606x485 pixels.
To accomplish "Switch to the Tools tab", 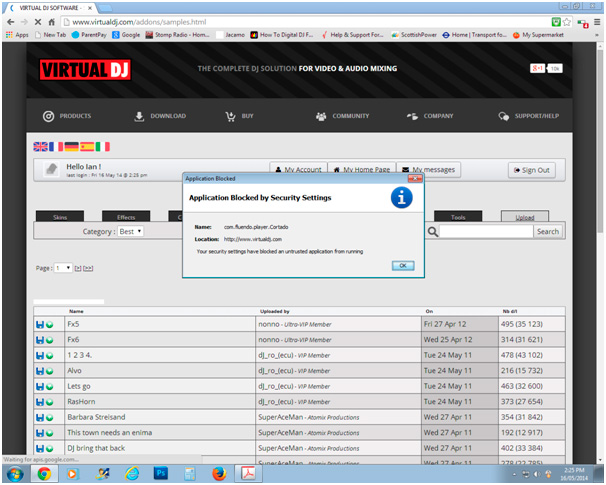I will (x=458, y=217).
